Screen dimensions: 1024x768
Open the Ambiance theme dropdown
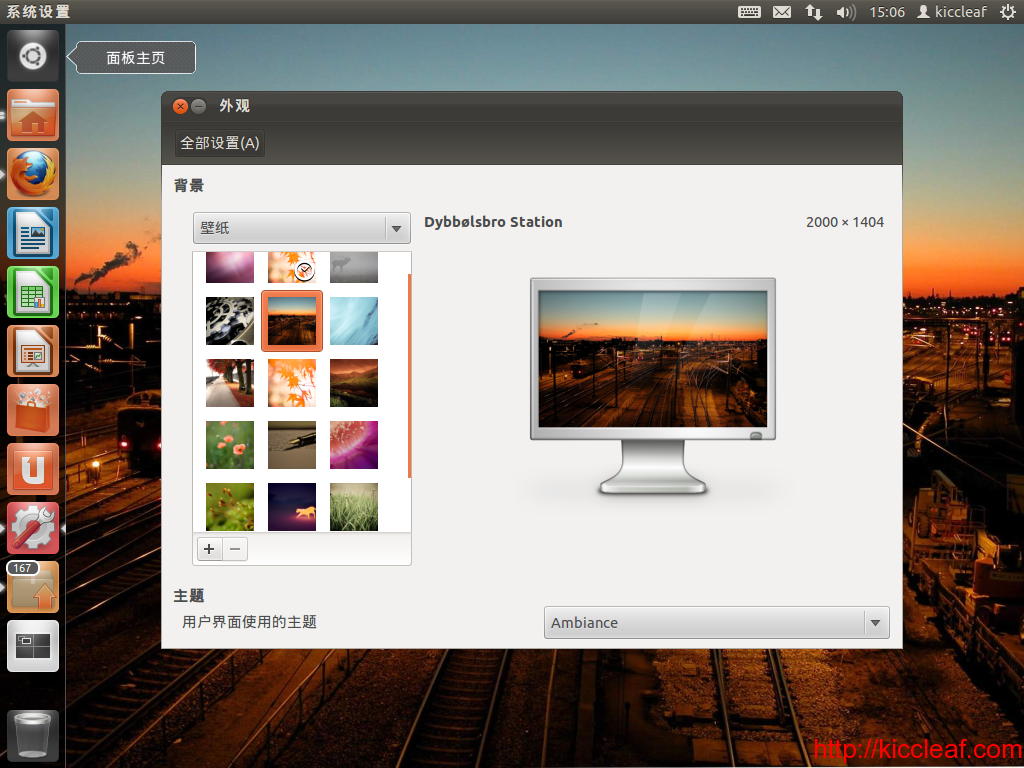click(x=716, y=622)
